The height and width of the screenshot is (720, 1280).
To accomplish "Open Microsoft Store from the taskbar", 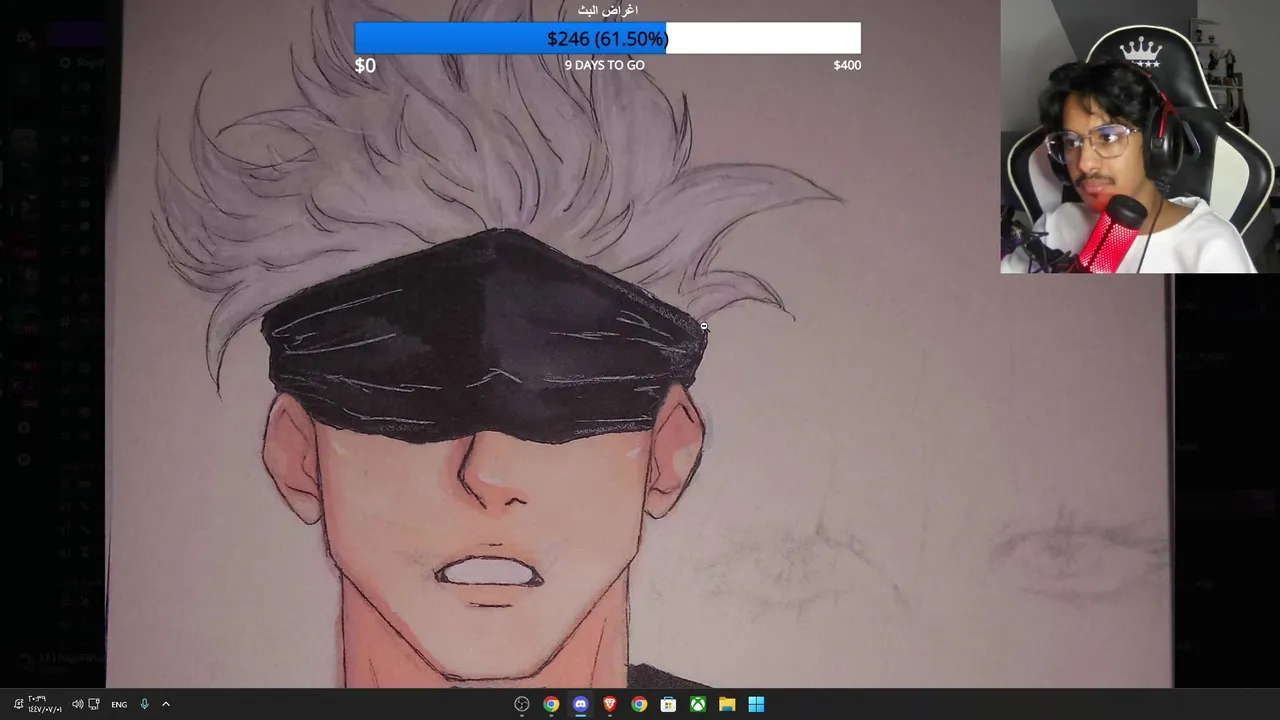I will 668,704.
